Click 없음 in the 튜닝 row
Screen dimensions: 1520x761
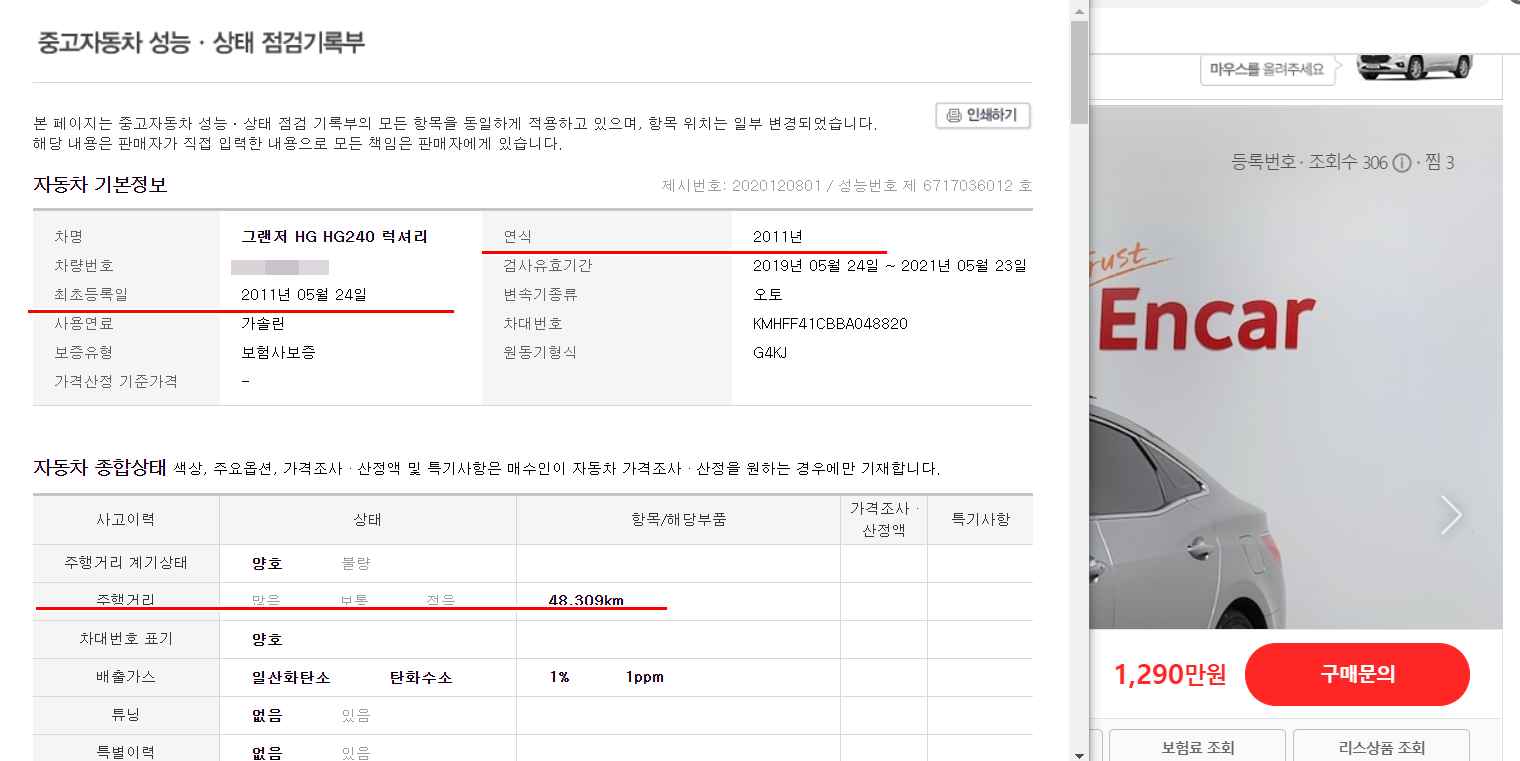(x=267, y=716)
